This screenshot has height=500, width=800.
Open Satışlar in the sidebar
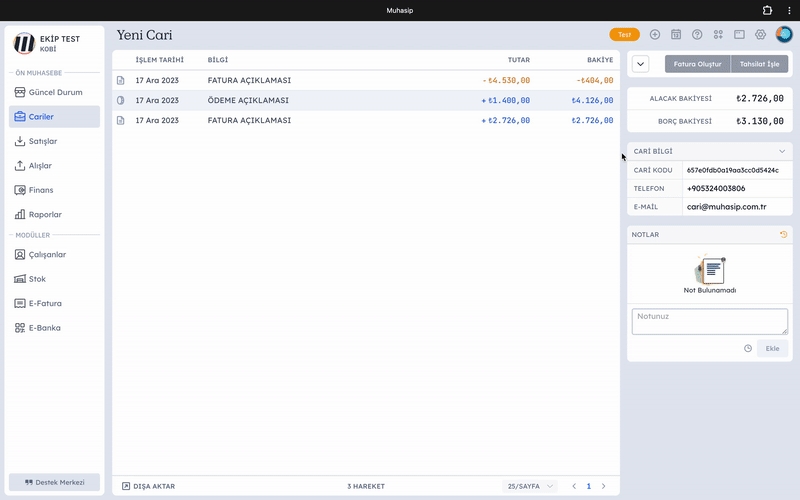click(x=42, y=141)
